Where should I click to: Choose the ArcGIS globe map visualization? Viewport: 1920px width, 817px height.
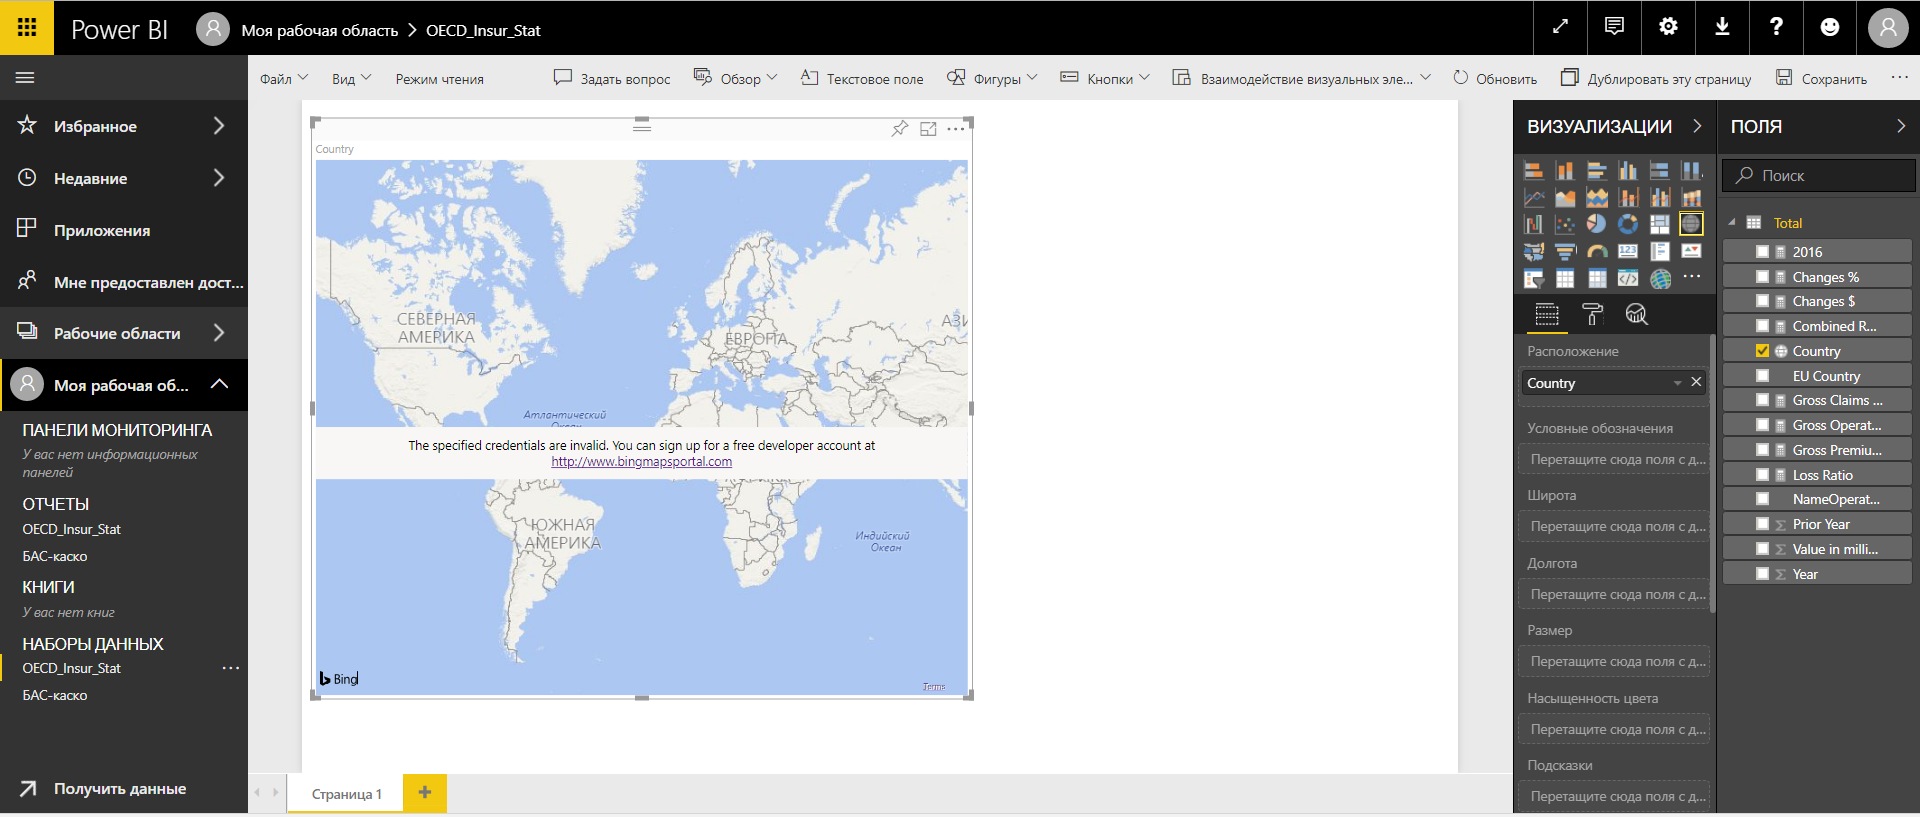click(1660, 278)
